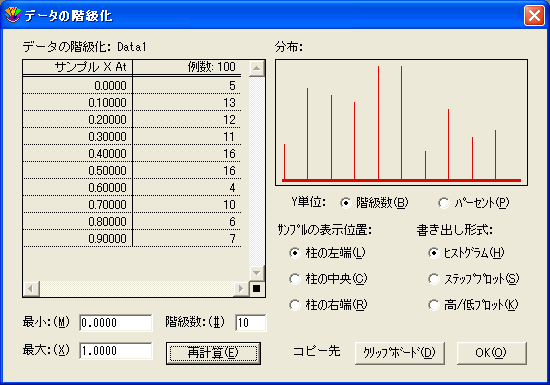Select the 0.90000 sample cell
The height and width of the screenshot is (385, 550).
point(78,238)
